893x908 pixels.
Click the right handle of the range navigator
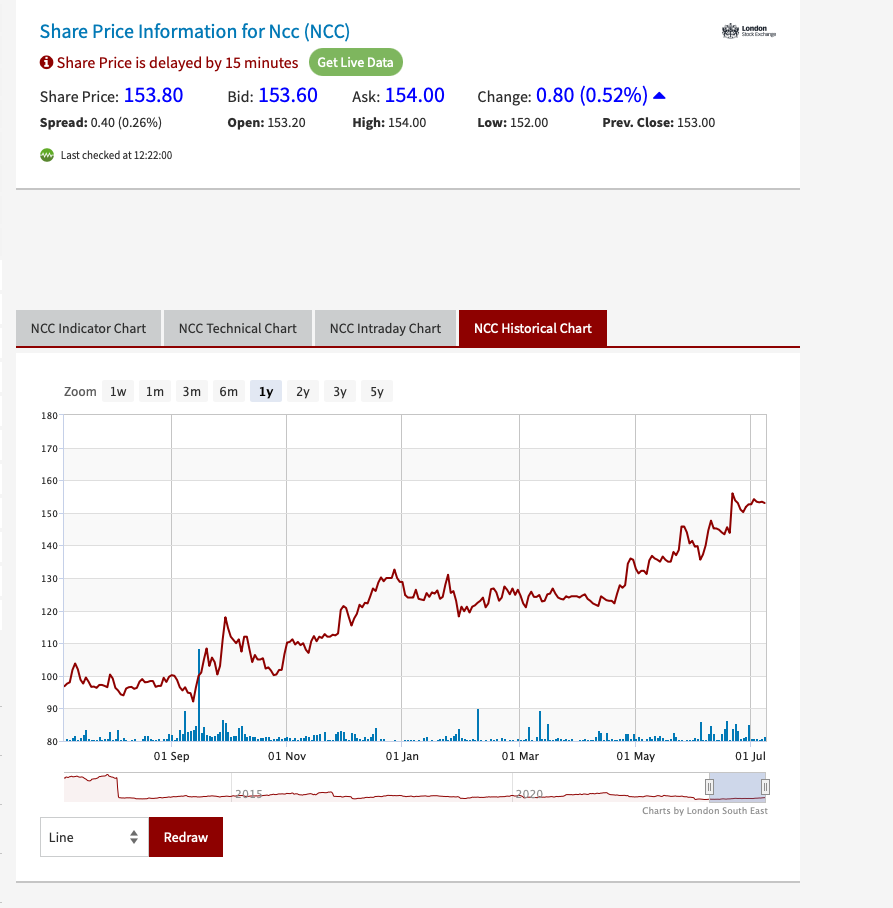click(765, 786)
